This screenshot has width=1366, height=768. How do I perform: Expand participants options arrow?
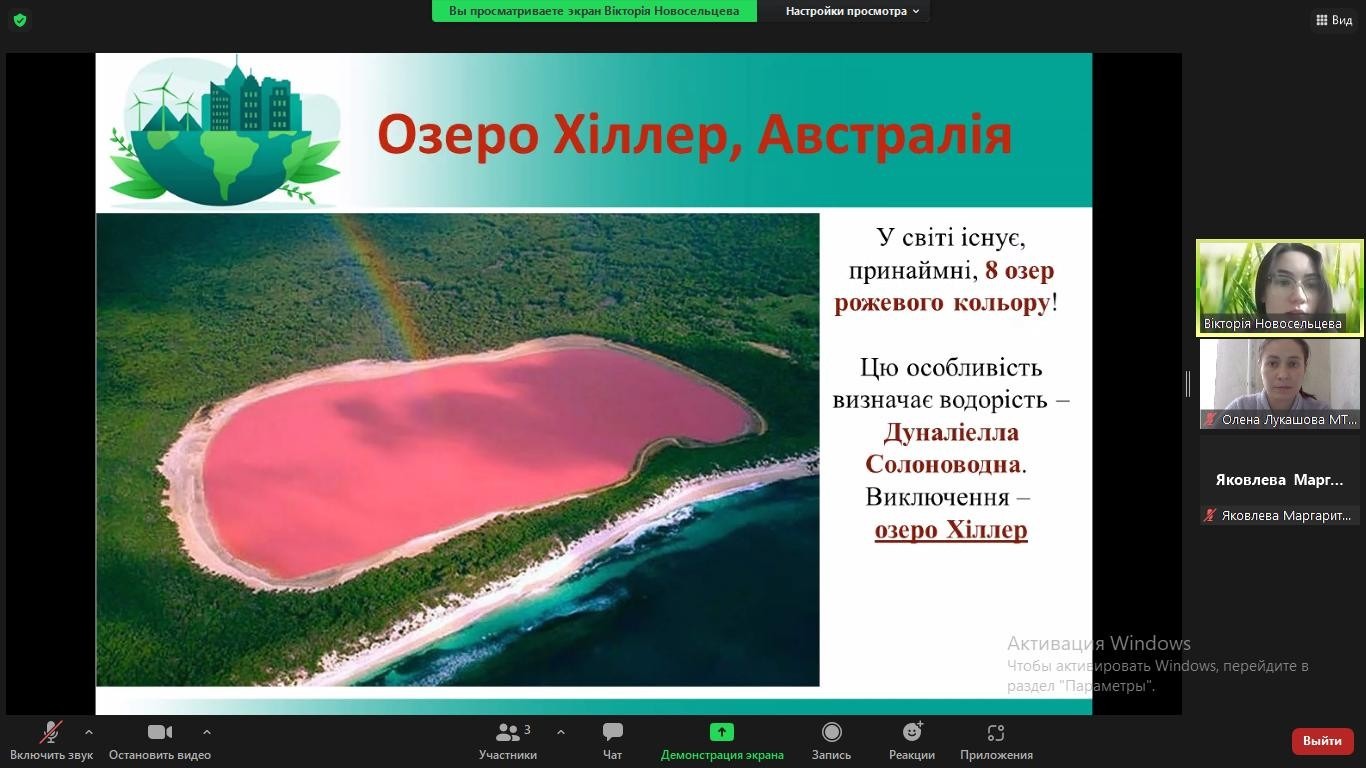(x=560, y=732)
